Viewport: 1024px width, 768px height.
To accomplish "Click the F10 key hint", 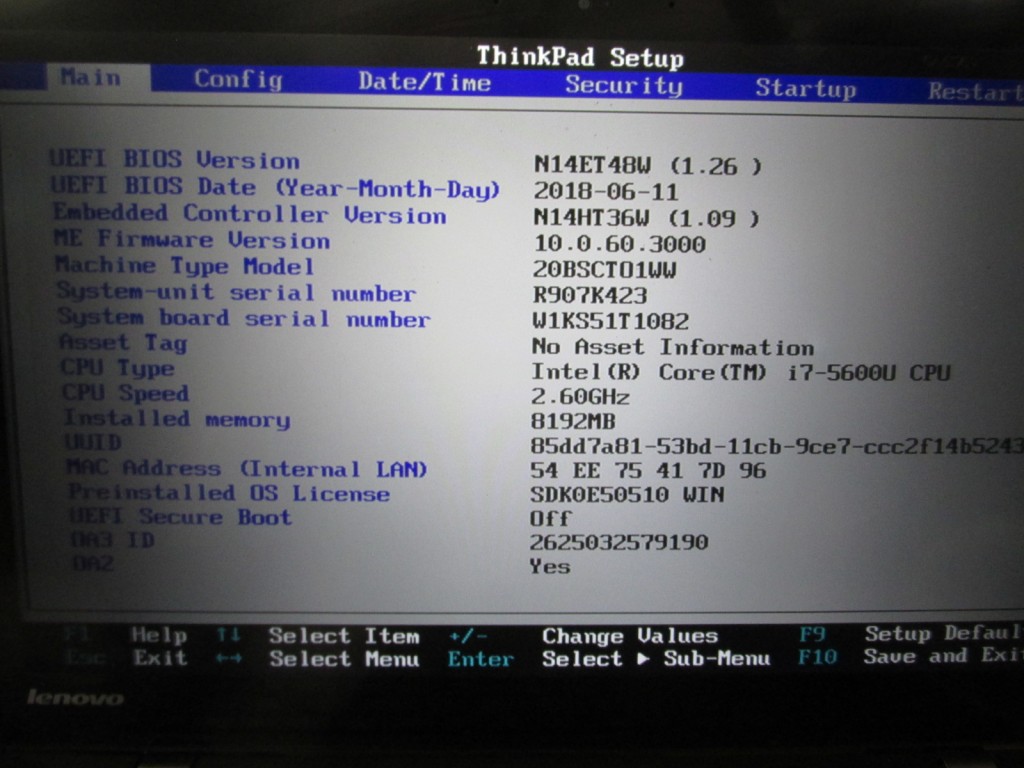I will click(x=817, y=656).
